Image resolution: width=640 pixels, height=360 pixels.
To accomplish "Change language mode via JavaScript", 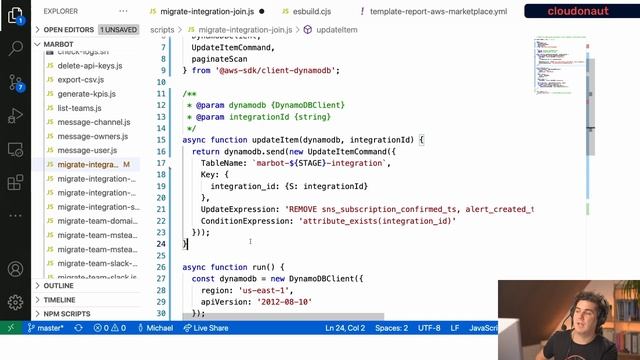I will coord(483,328).
